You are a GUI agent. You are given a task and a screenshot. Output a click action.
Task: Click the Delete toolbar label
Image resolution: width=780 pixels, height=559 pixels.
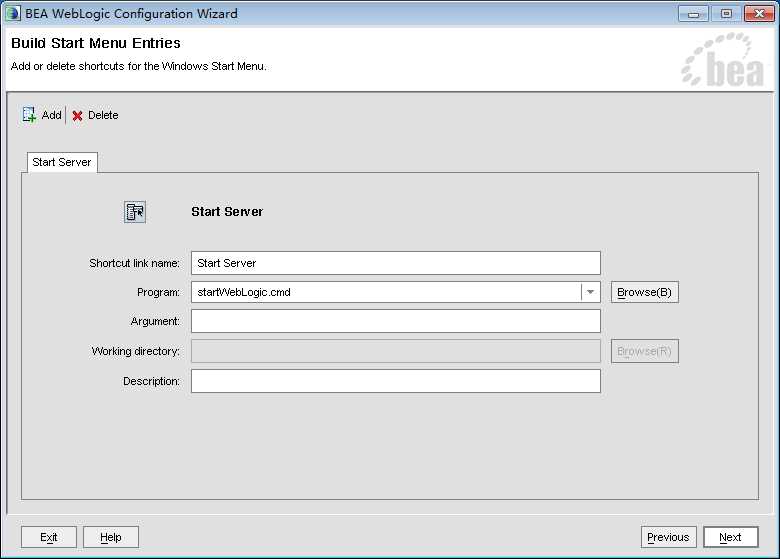click(x=103, y=115)
